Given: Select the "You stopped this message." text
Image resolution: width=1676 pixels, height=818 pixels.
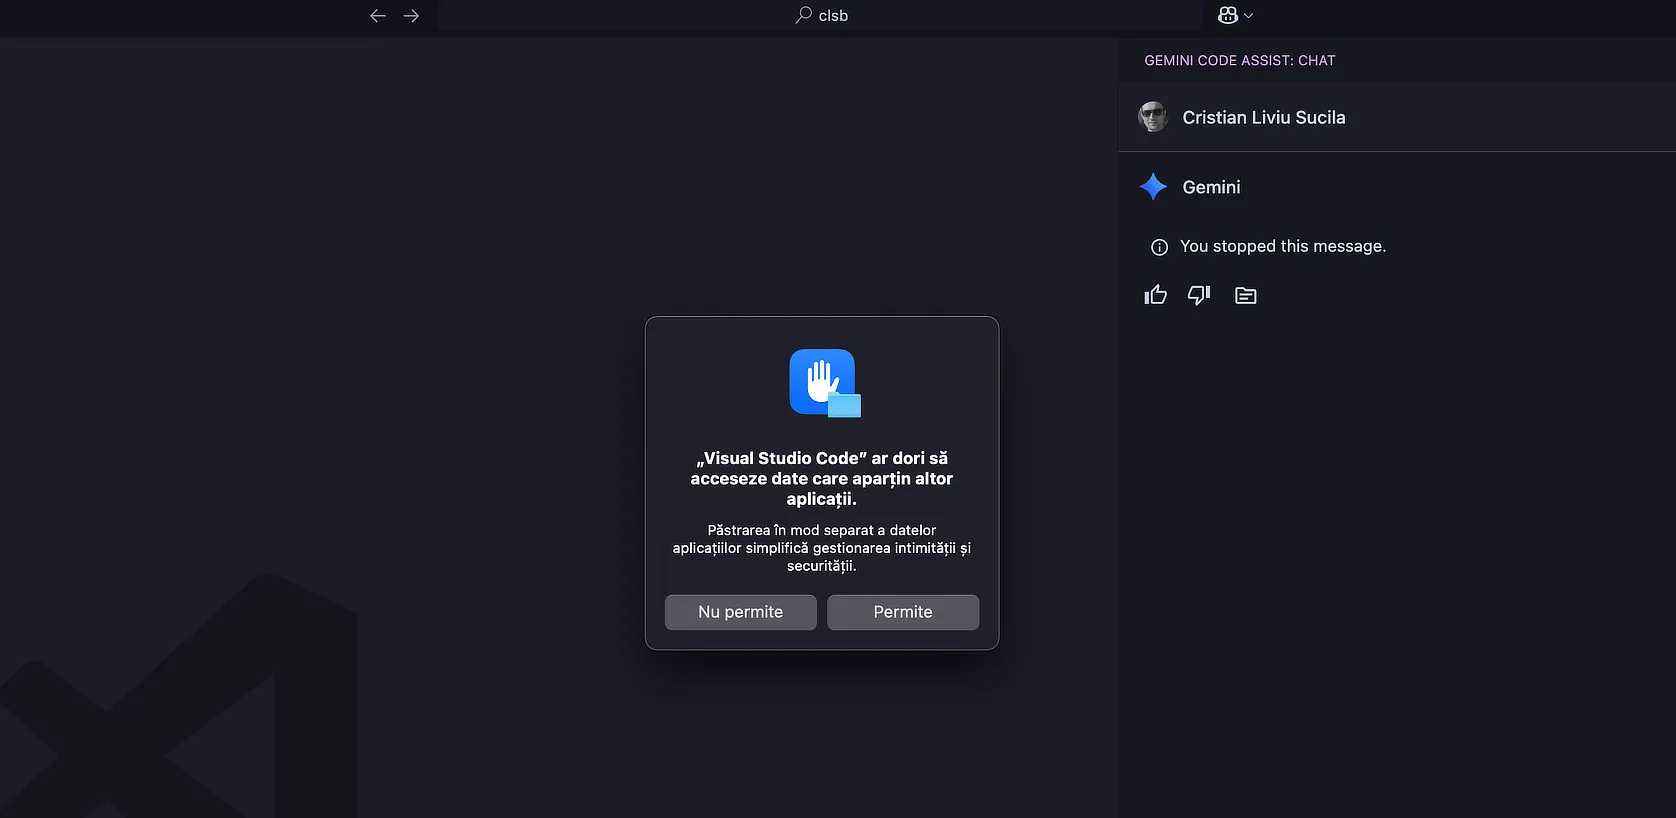Looking at the screenshot, I should [1283, 246].
